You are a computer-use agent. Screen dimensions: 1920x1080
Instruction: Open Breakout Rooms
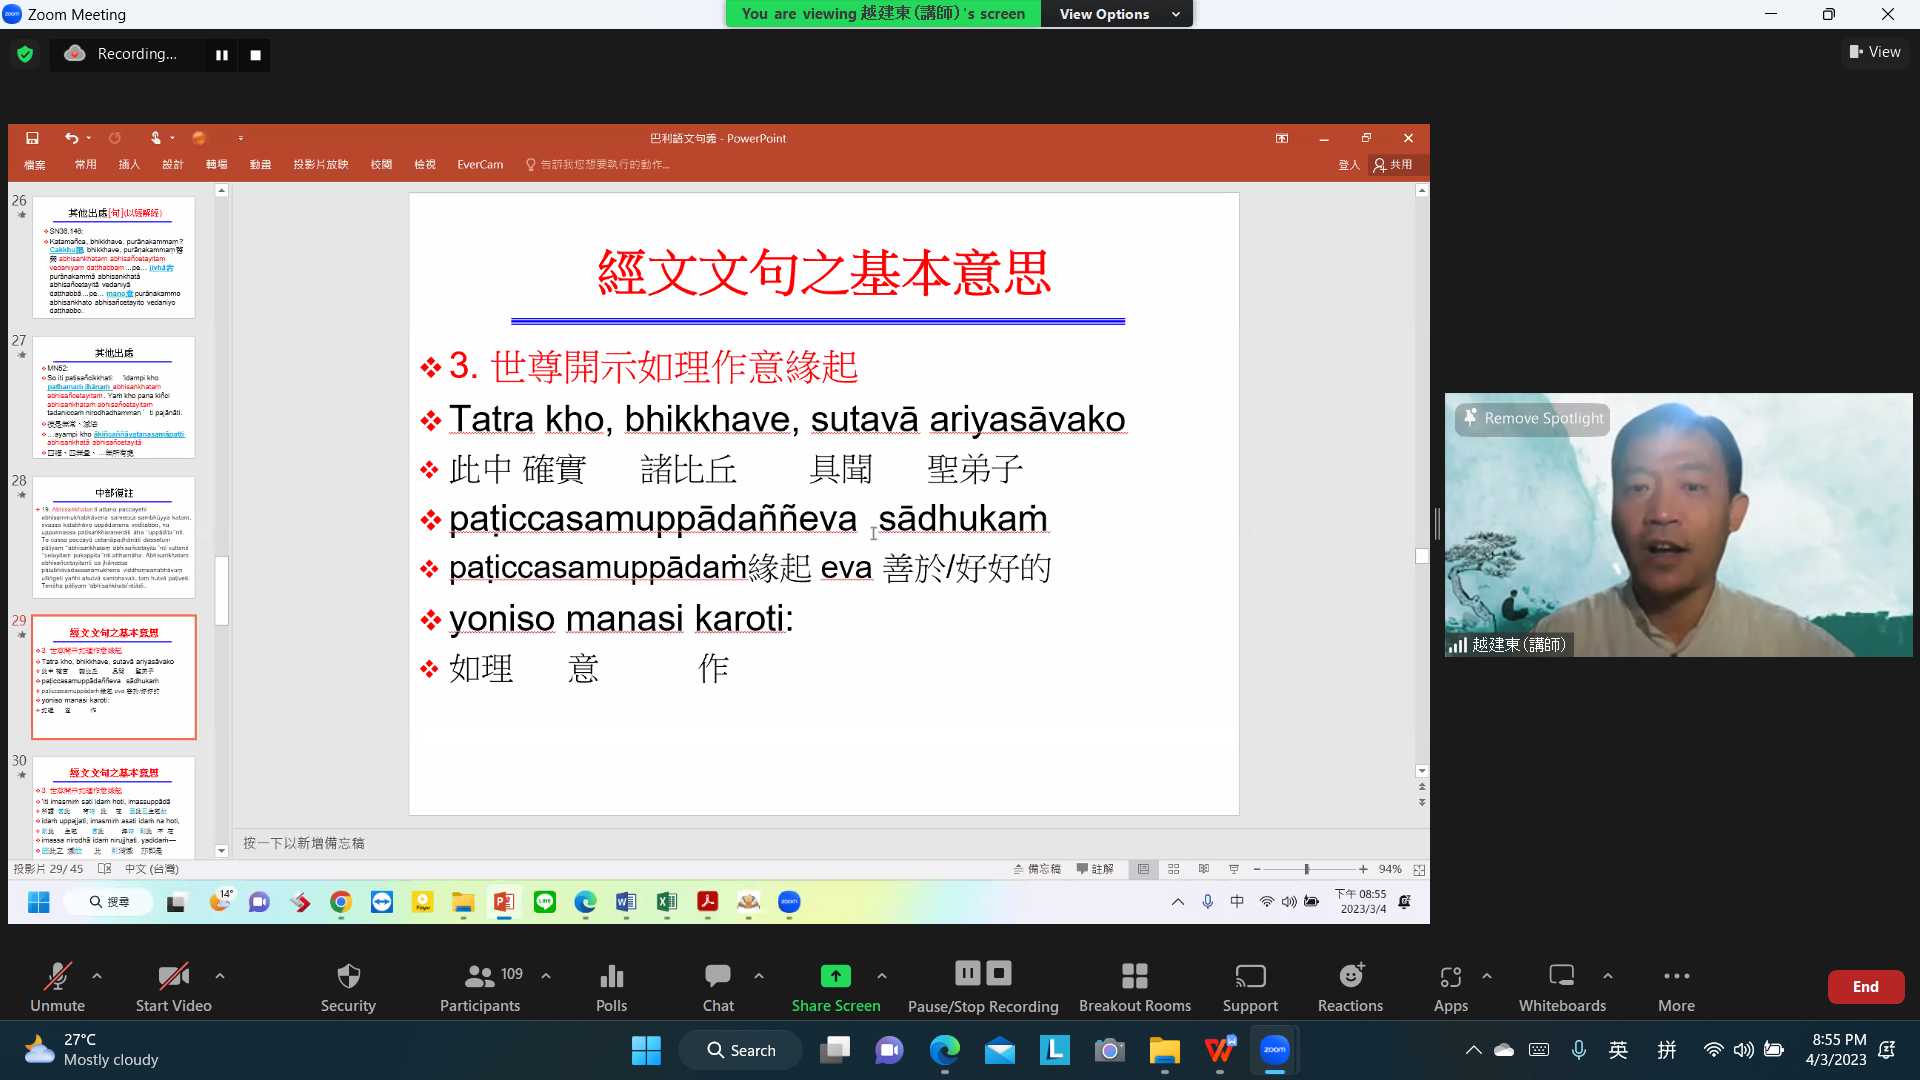pyautogui.click(x=1134, y=976)
